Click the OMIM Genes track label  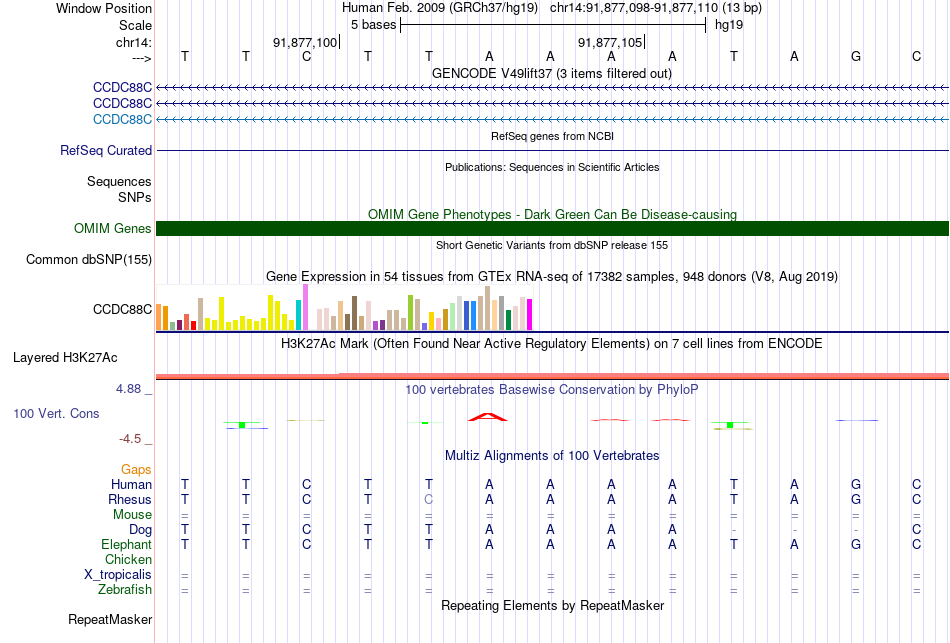pyautogui.click(x=113, y=228)
